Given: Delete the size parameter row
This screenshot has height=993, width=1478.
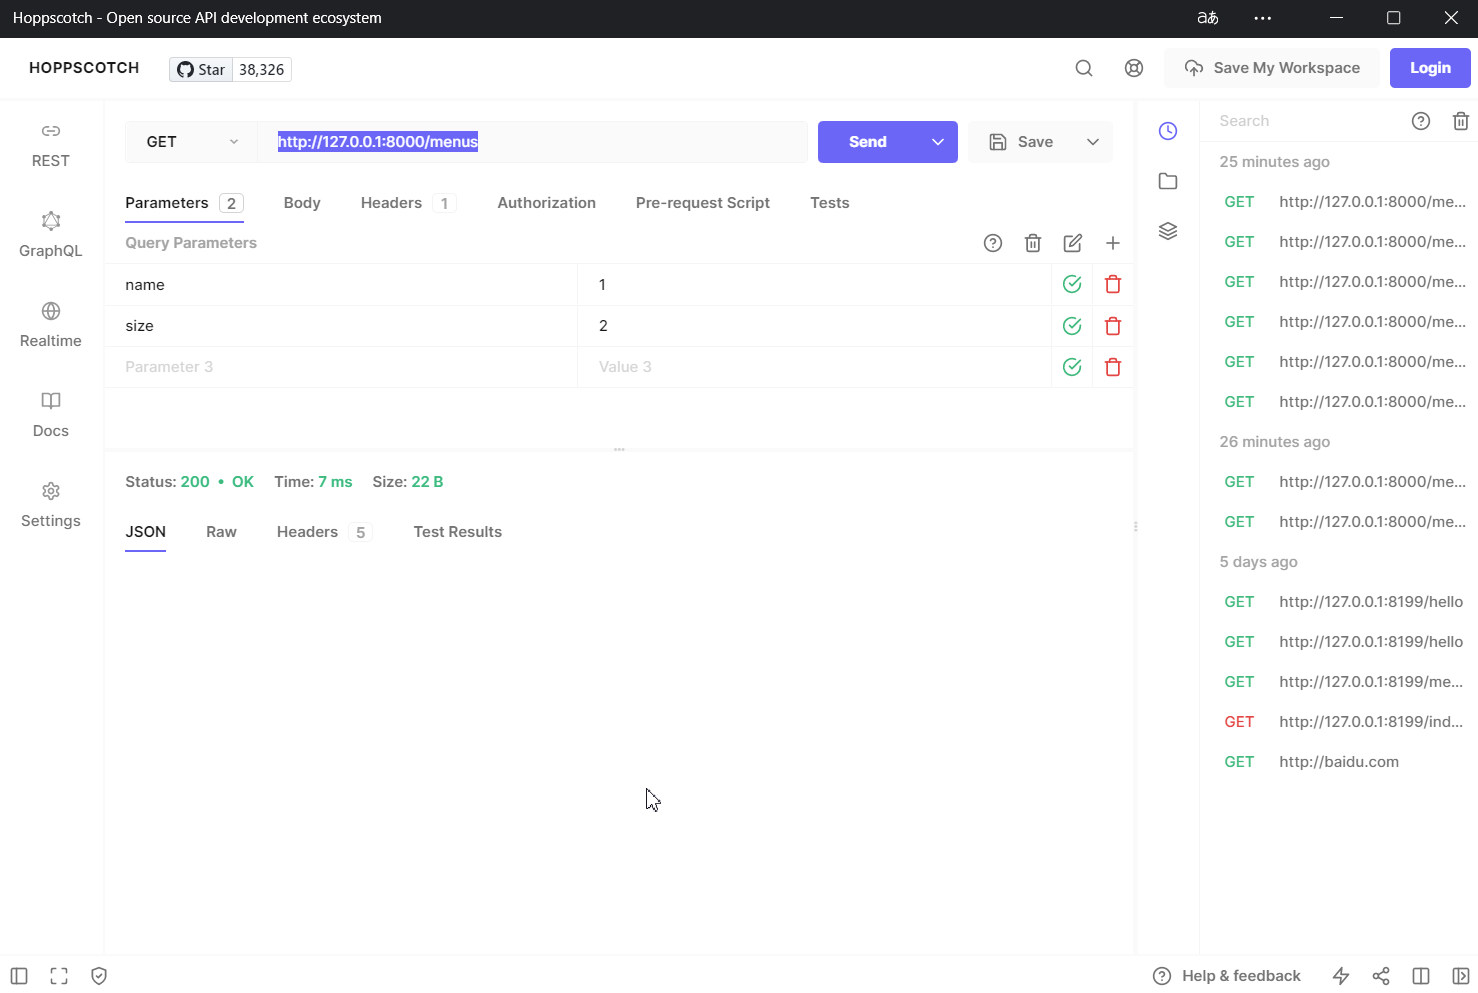Looking at the screenshot, I should coord(1113,326).
